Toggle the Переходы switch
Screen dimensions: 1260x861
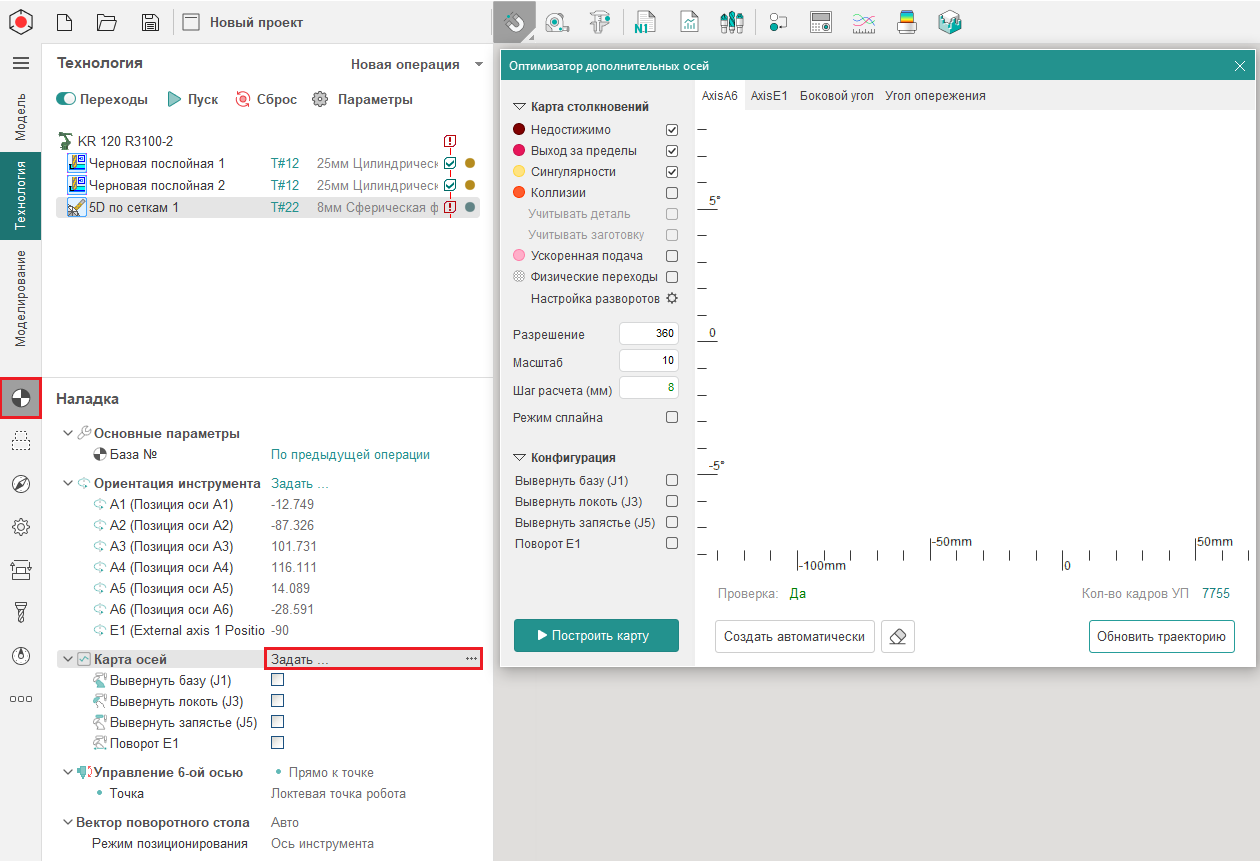pos(66,99)
